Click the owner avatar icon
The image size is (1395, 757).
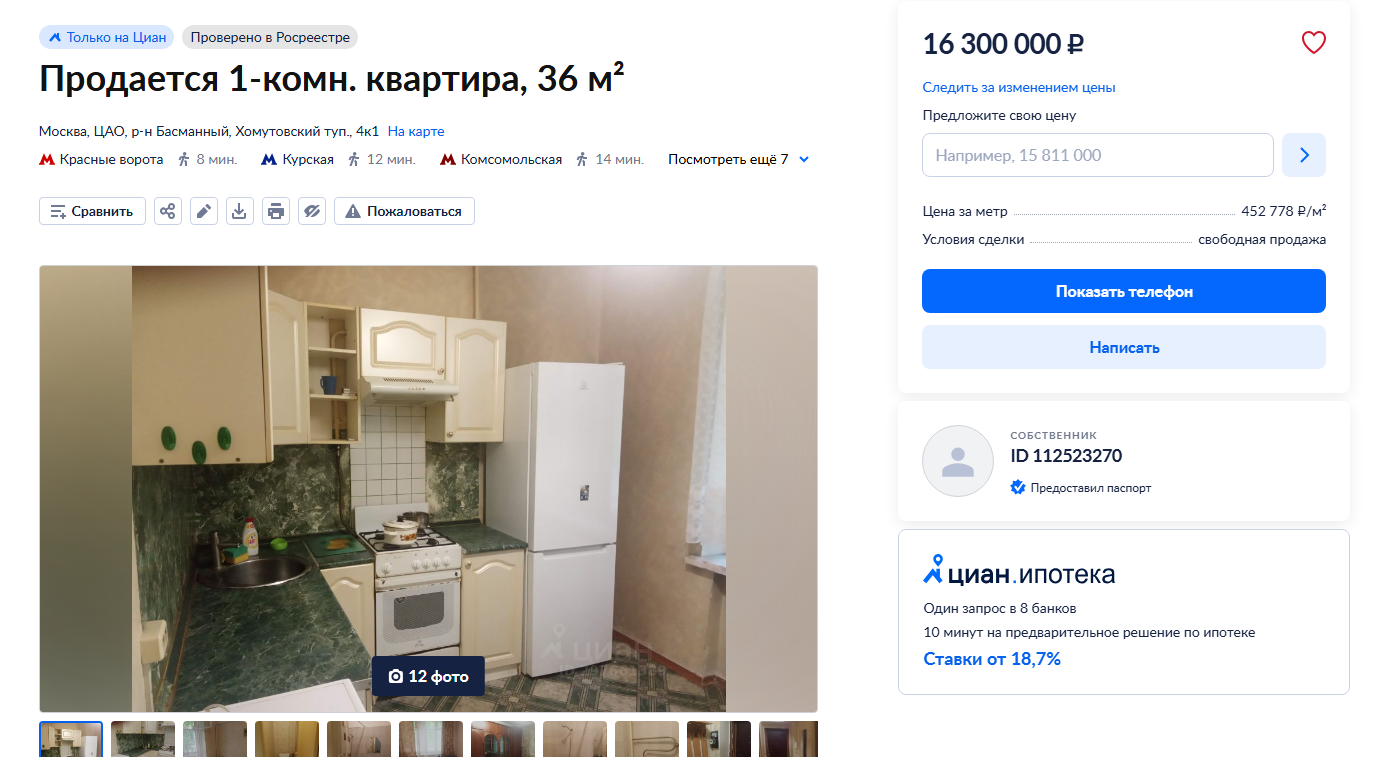click(x=958, y=461)
